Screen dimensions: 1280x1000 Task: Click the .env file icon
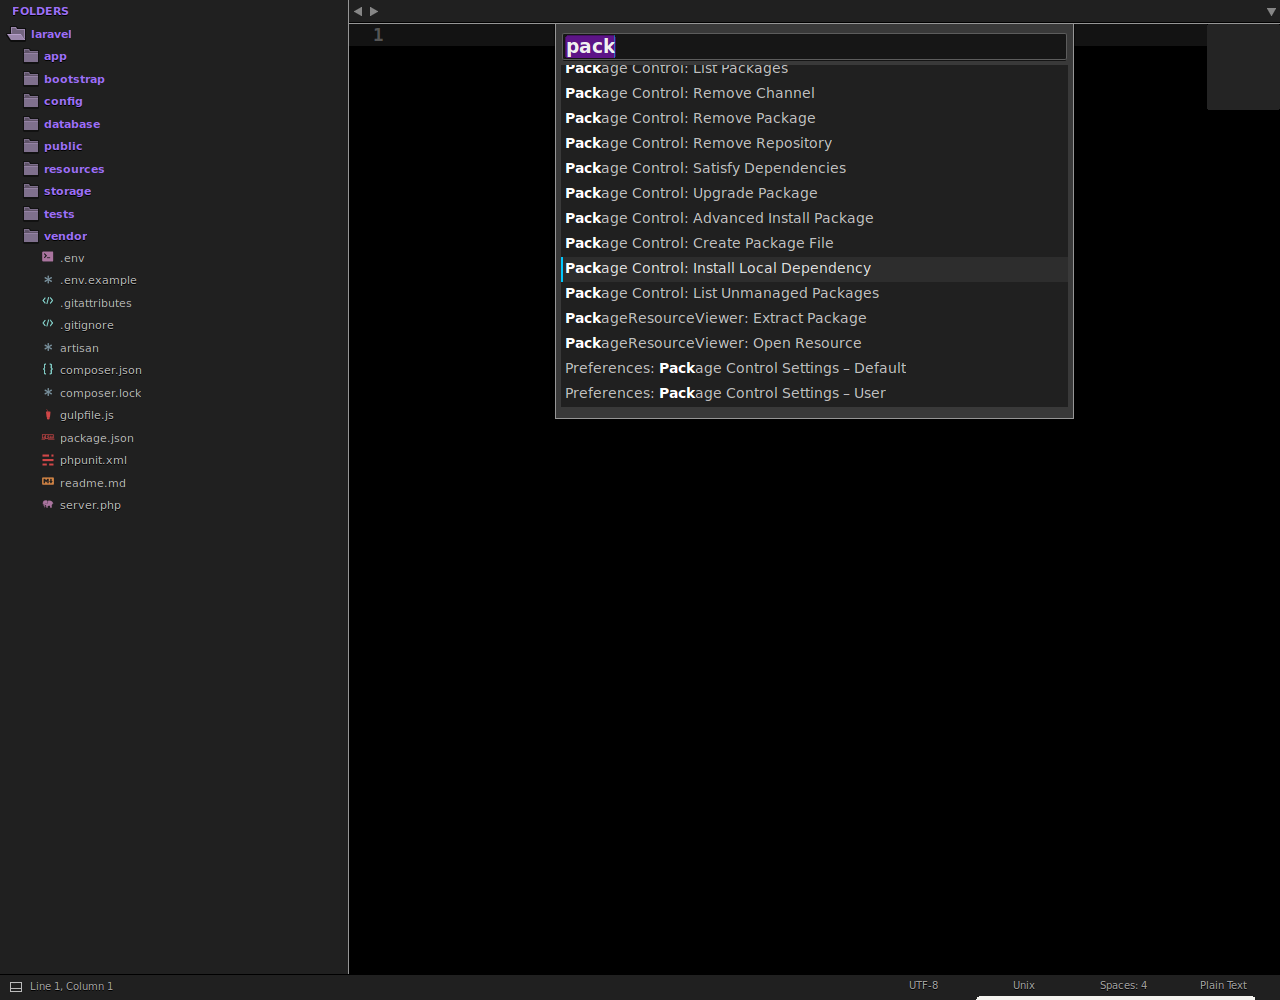tap(48, 257)
